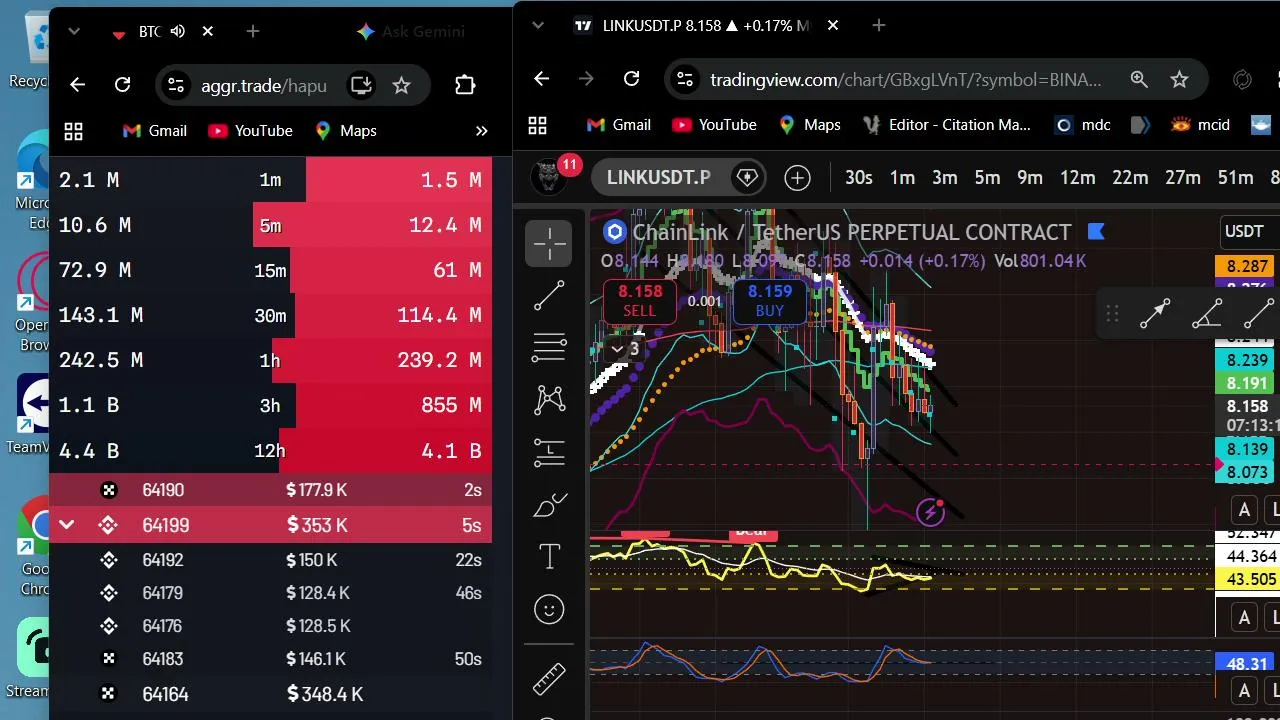
Task: Open the apps grid in aggr.trade bookmarks bar
Action: pos(73,131)
